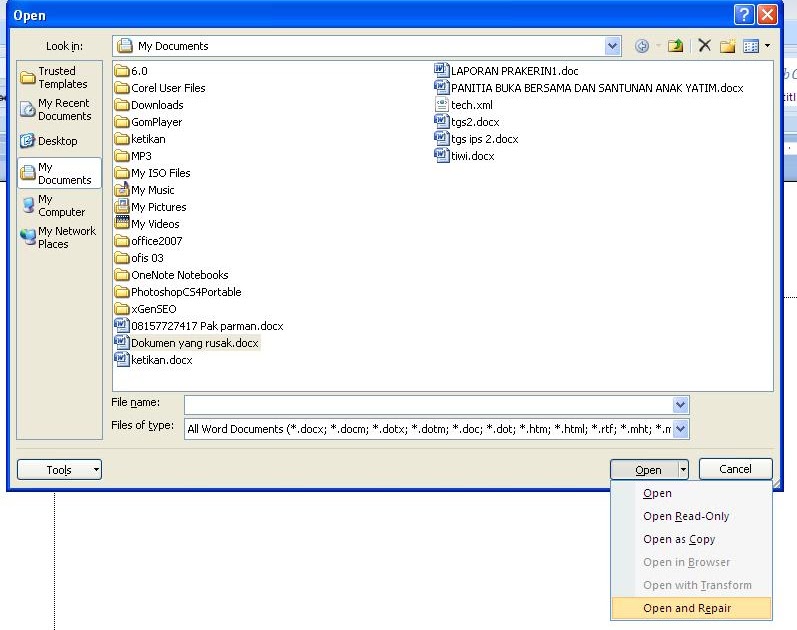797x630 pixels.
Task: Select the ketikan folder
Action: pyautogui.click(x=140, y=139)
